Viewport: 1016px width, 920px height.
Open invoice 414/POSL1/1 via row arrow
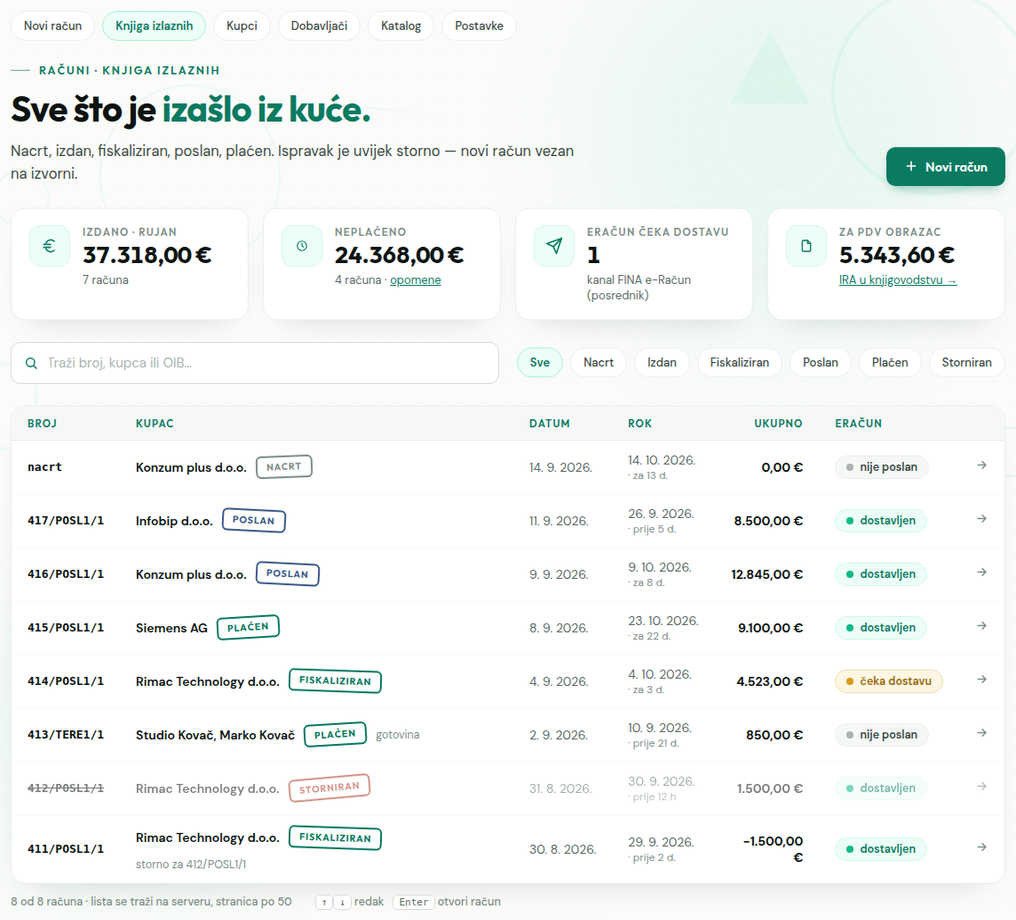point(982,680)
